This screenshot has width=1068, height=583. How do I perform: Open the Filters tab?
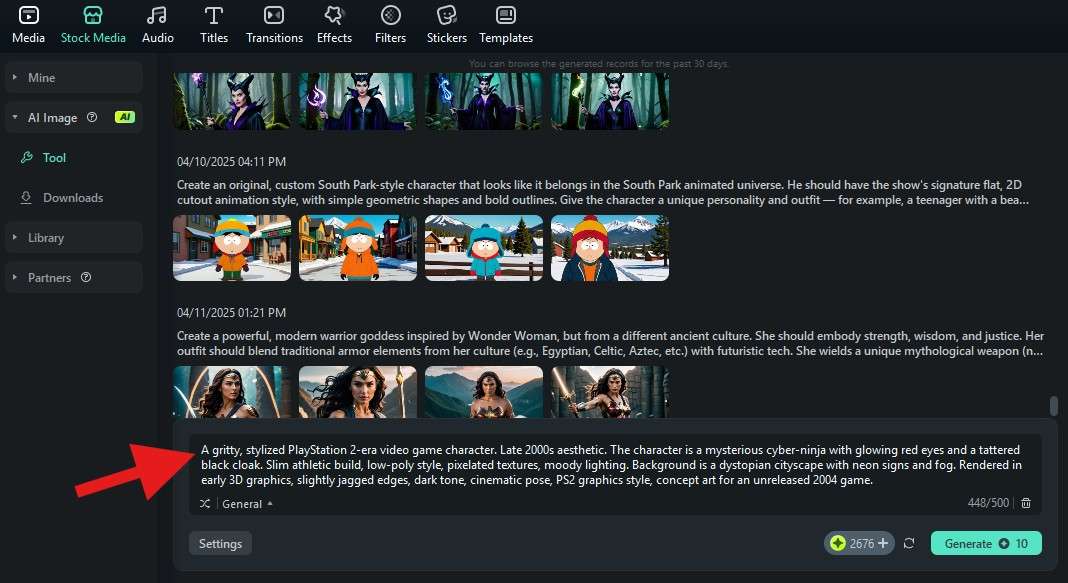click(390, 25)
